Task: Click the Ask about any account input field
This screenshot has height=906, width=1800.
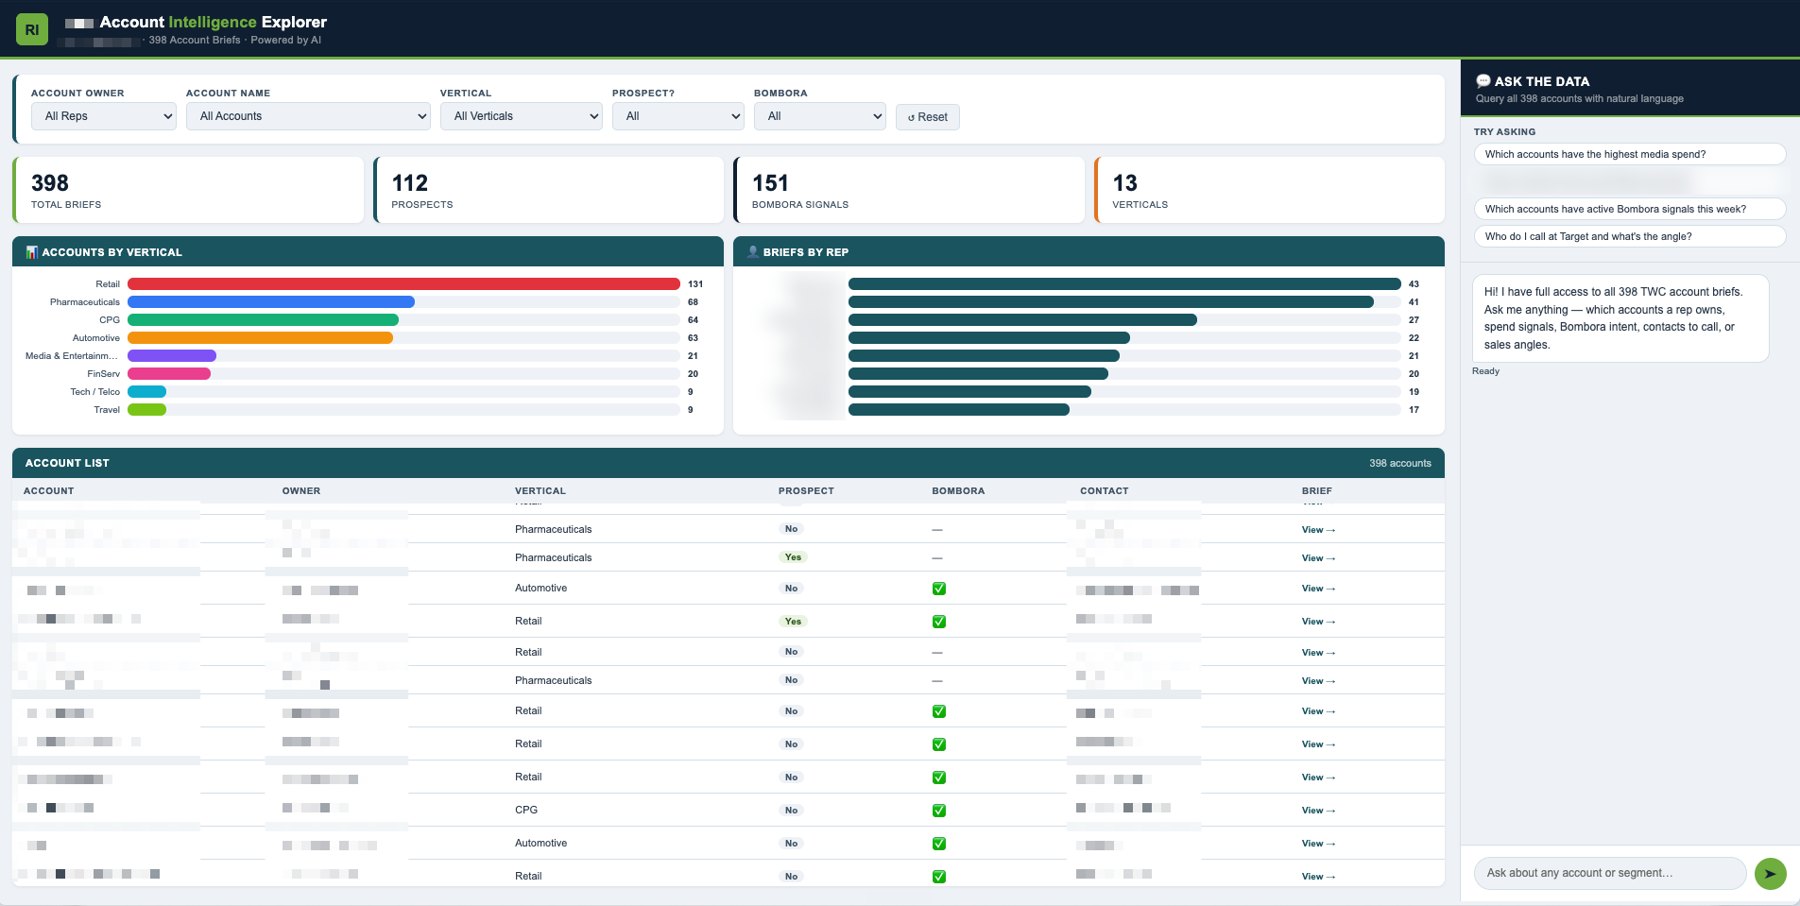Action: click(x=1610, y=873)
